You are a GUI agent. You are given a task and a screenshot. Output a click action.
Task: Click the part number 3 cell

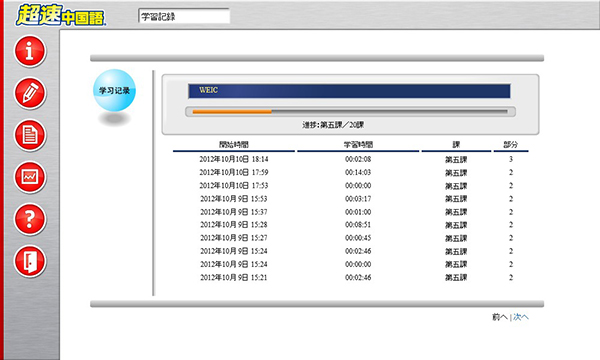[511, 159]
